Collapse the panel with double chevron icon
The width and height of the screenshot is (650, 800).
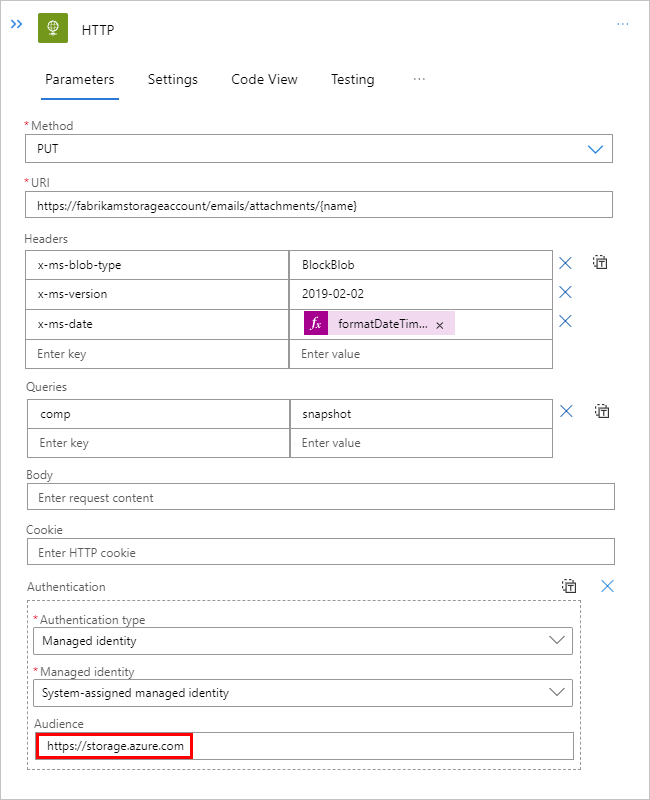[16, 23]
